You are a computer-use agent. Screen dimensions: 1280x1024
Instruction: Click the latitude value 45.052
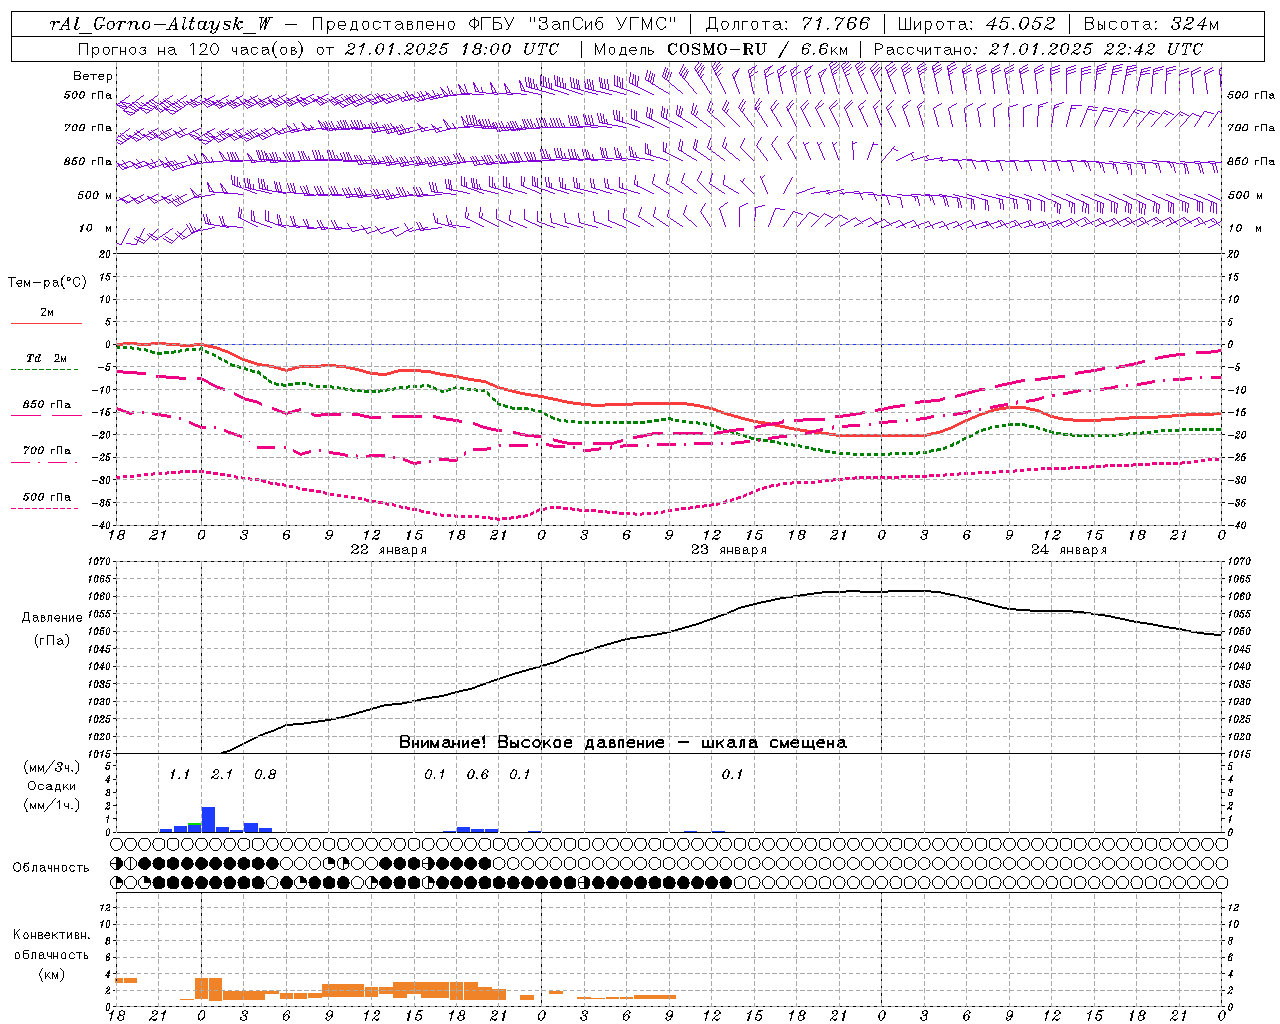pos(1021,24)
